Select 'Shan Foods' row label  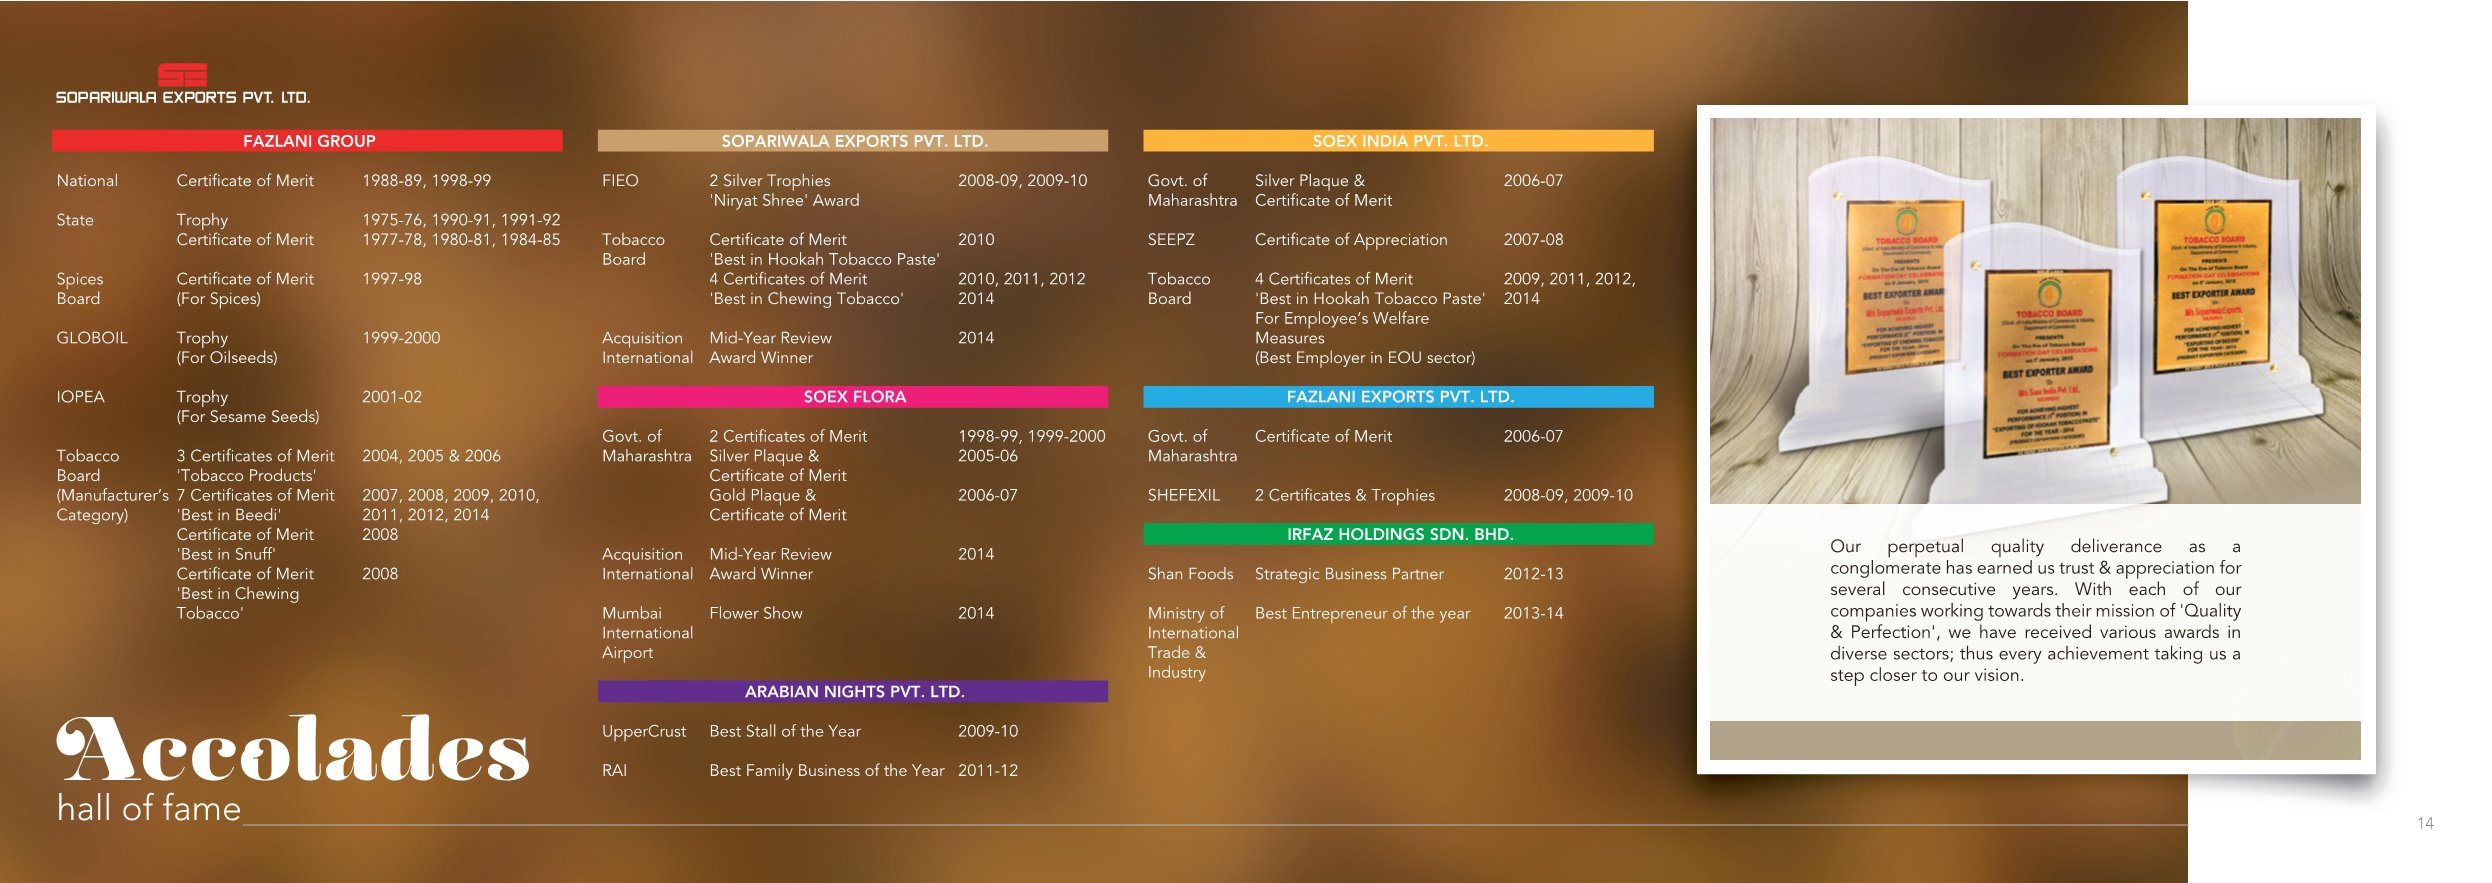pyautogui.click(x=1190, y=574)
